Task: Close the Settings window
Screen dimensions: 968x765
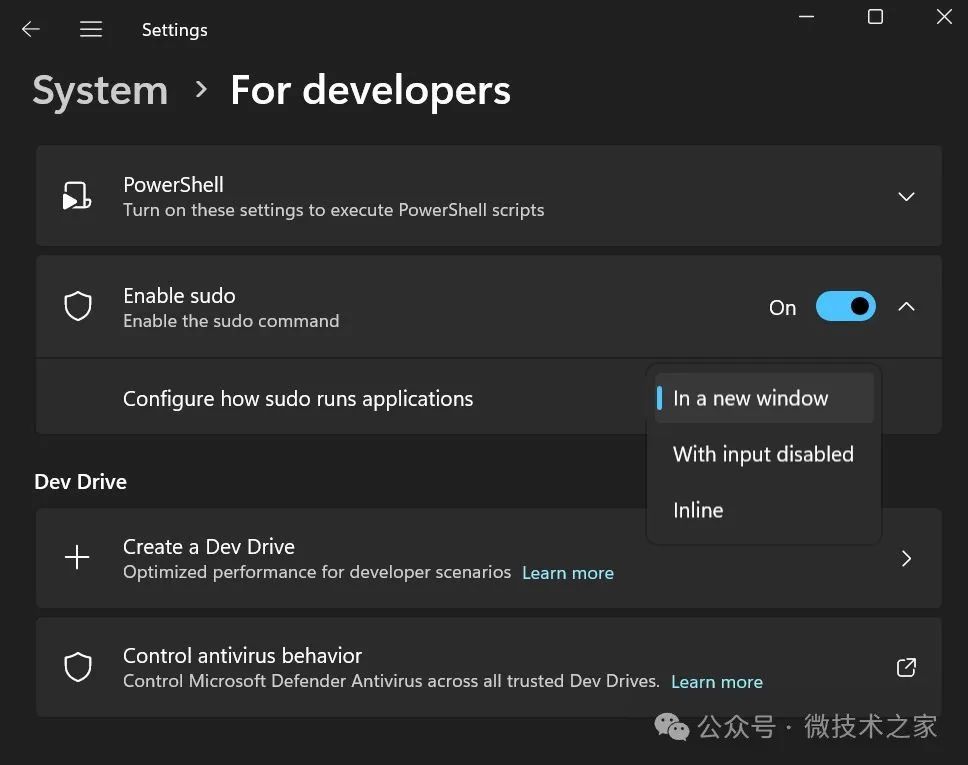Action: coord(944,17)
